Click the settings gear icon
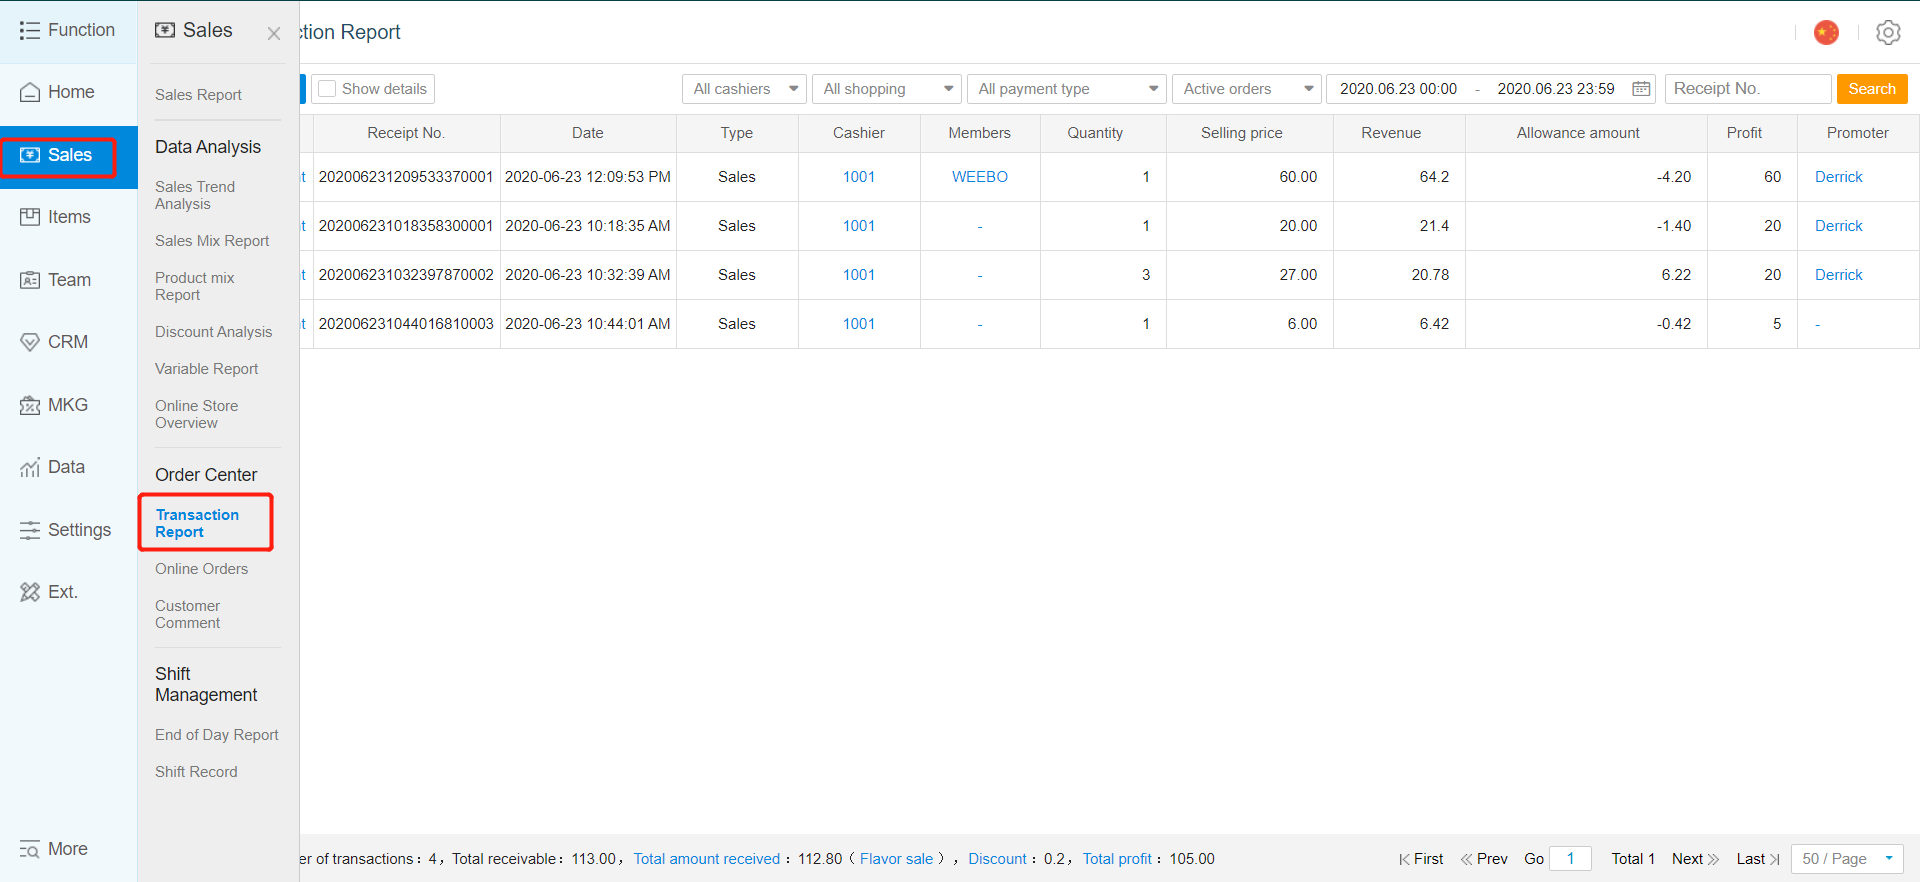This screenshot has height=882, width=1920. coord(1888,32)
